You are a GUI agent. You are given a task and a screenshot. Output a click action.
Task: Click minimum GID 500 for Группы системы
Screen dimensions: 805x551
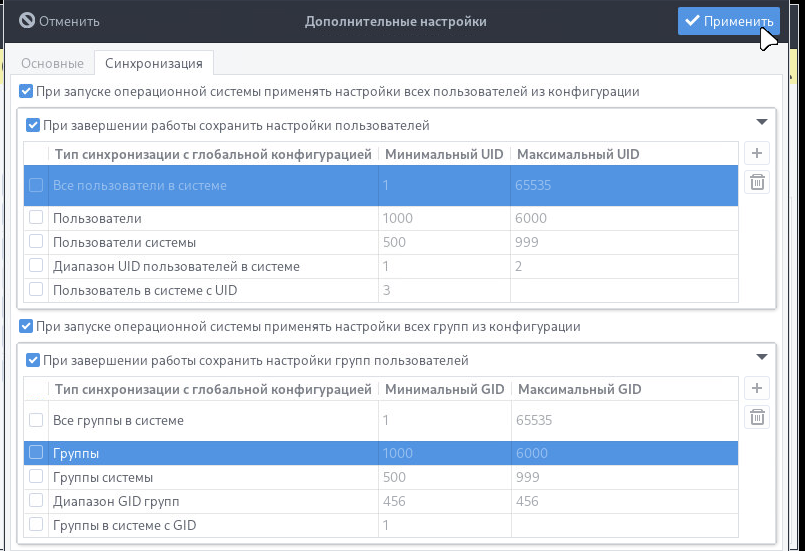point(394,478)
